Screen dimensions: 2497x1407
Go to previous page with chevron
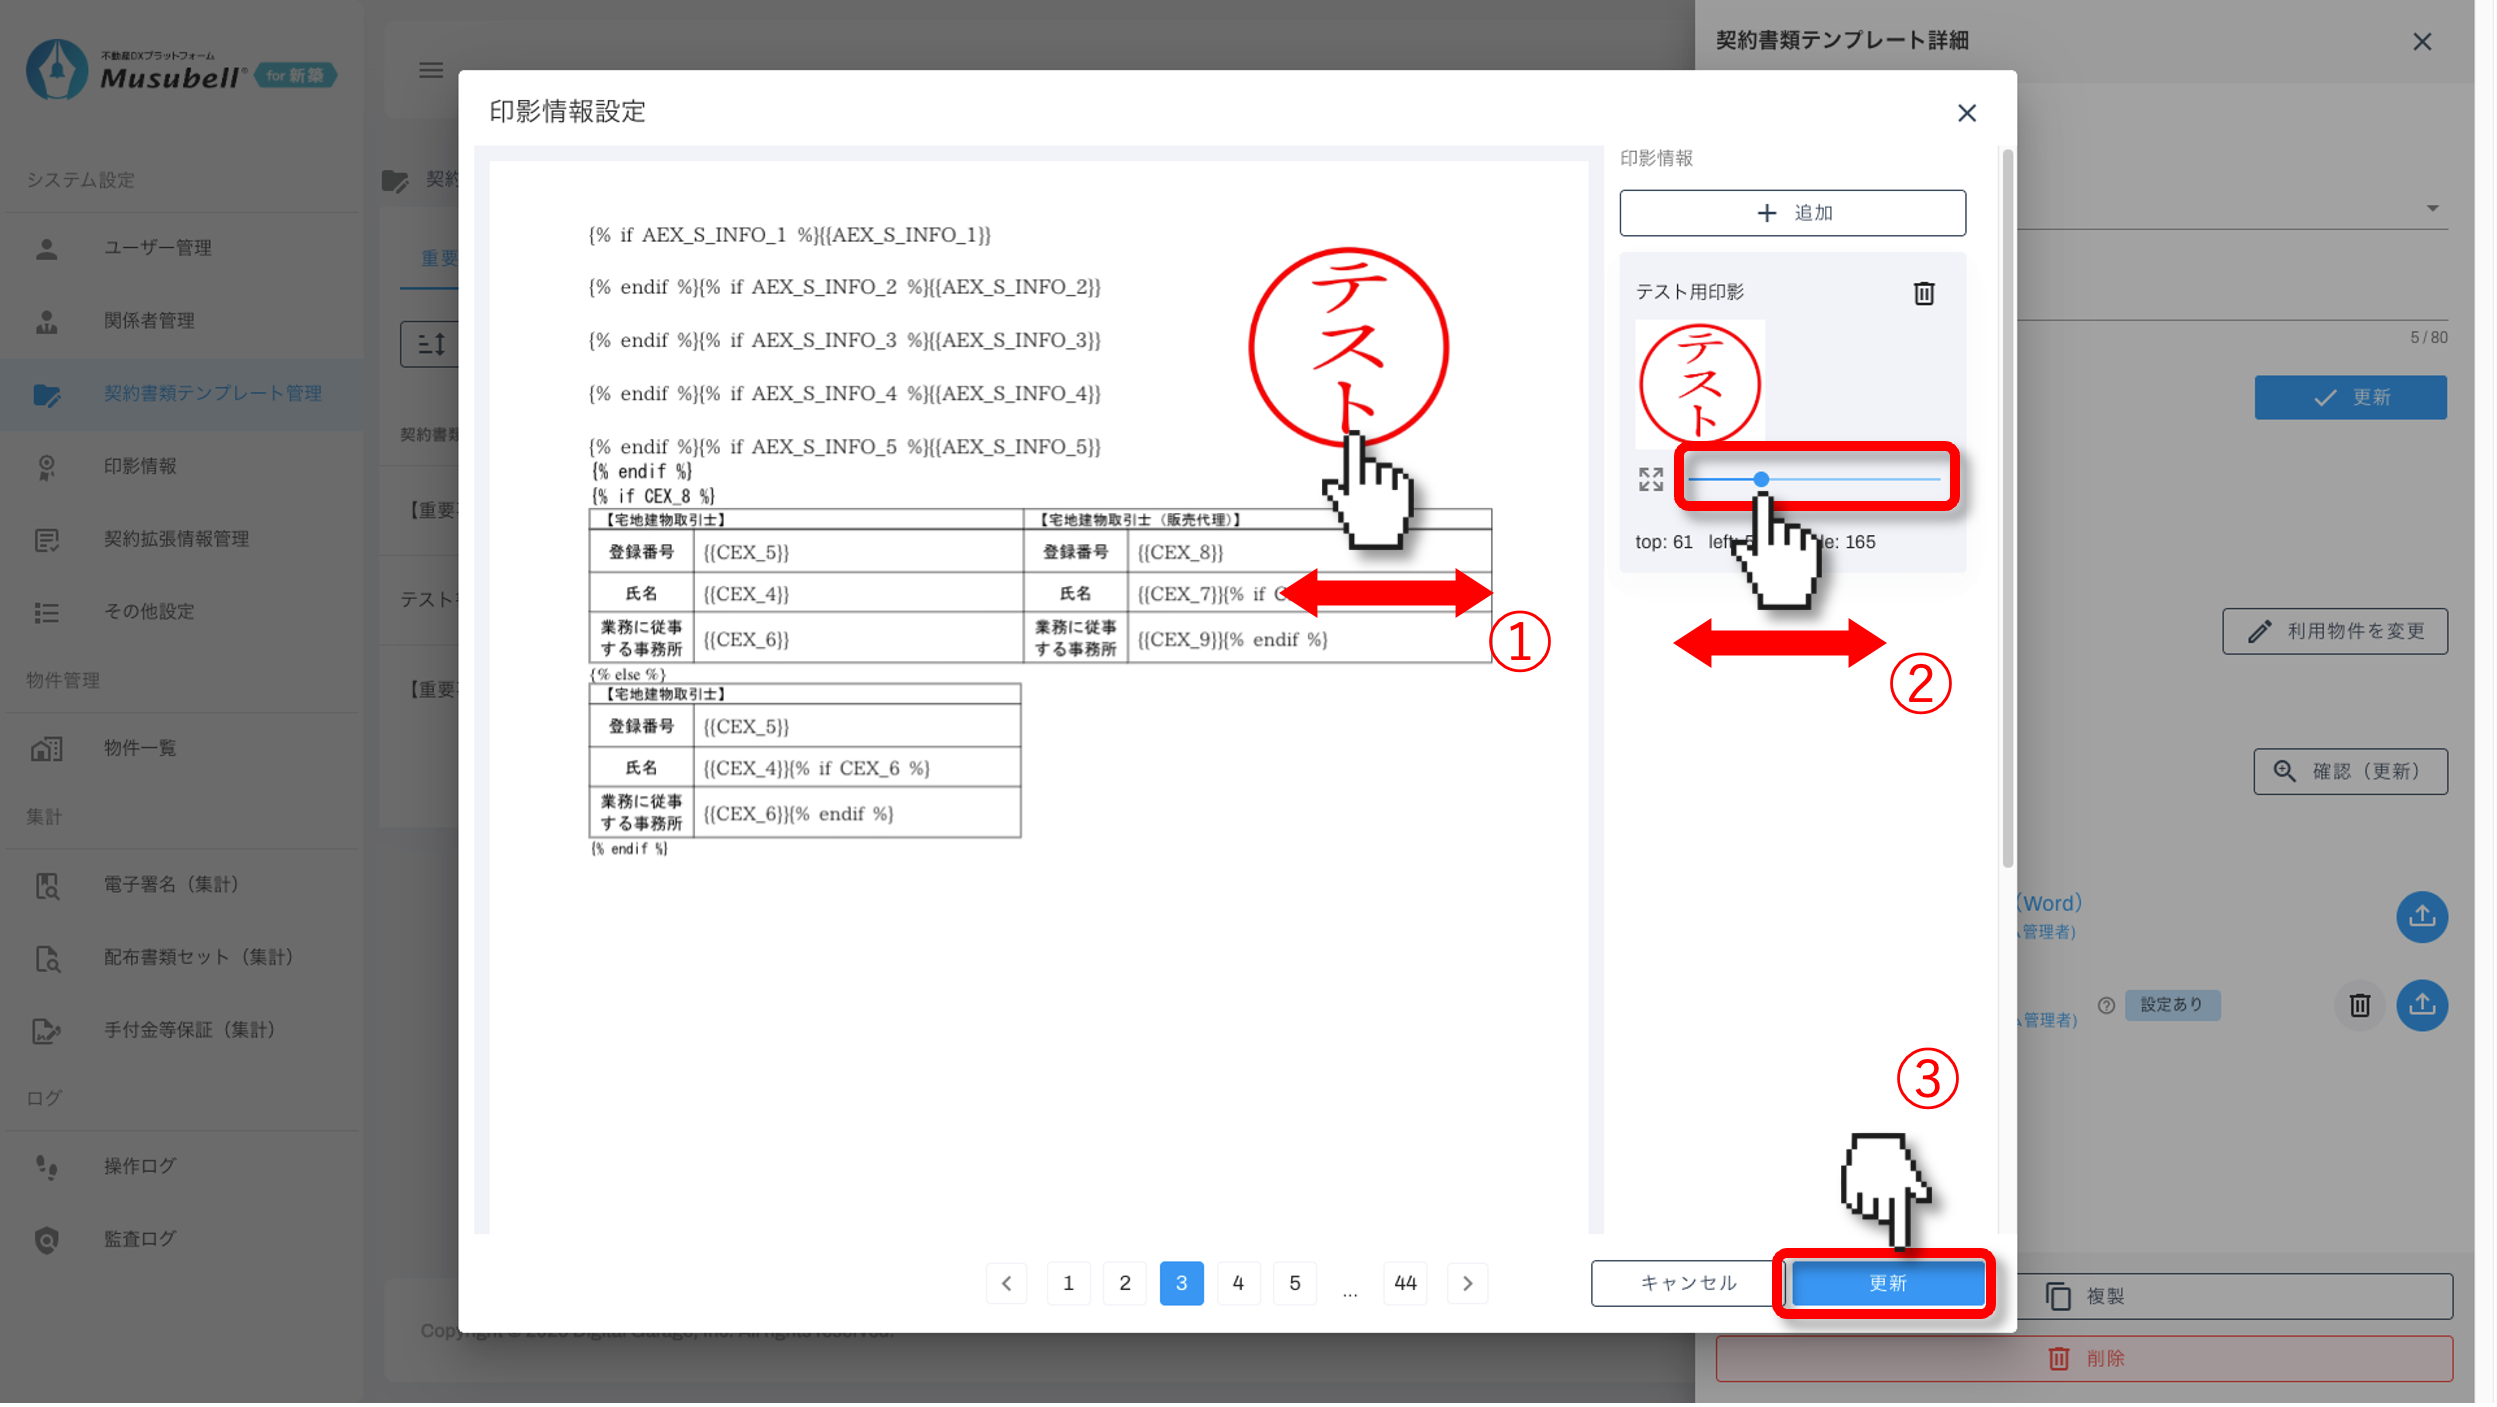coord(1007,1283)
